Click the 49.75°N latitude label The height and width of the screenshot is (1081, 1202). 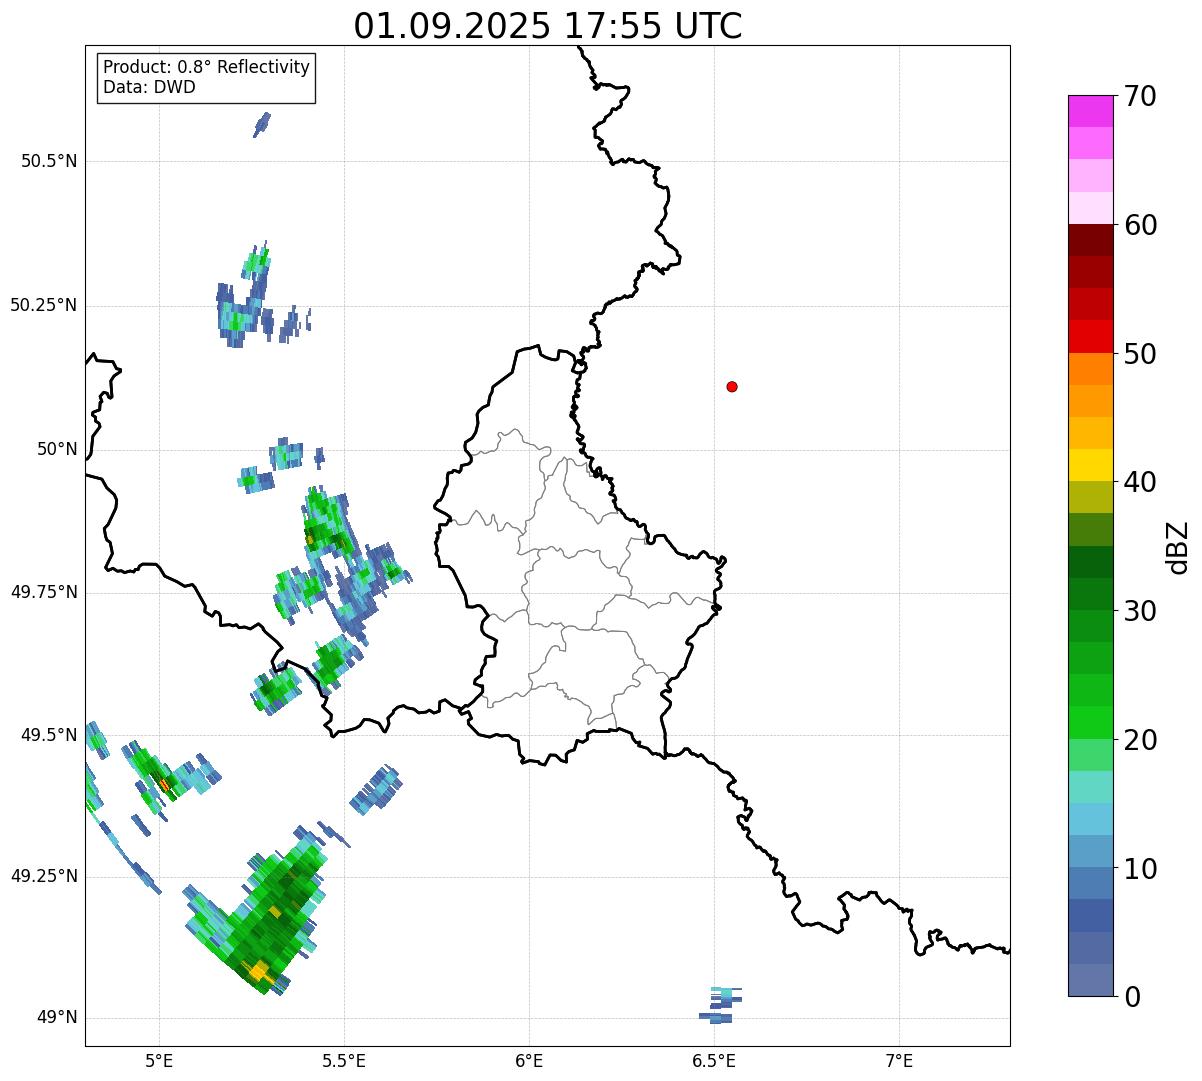[43, 592]
